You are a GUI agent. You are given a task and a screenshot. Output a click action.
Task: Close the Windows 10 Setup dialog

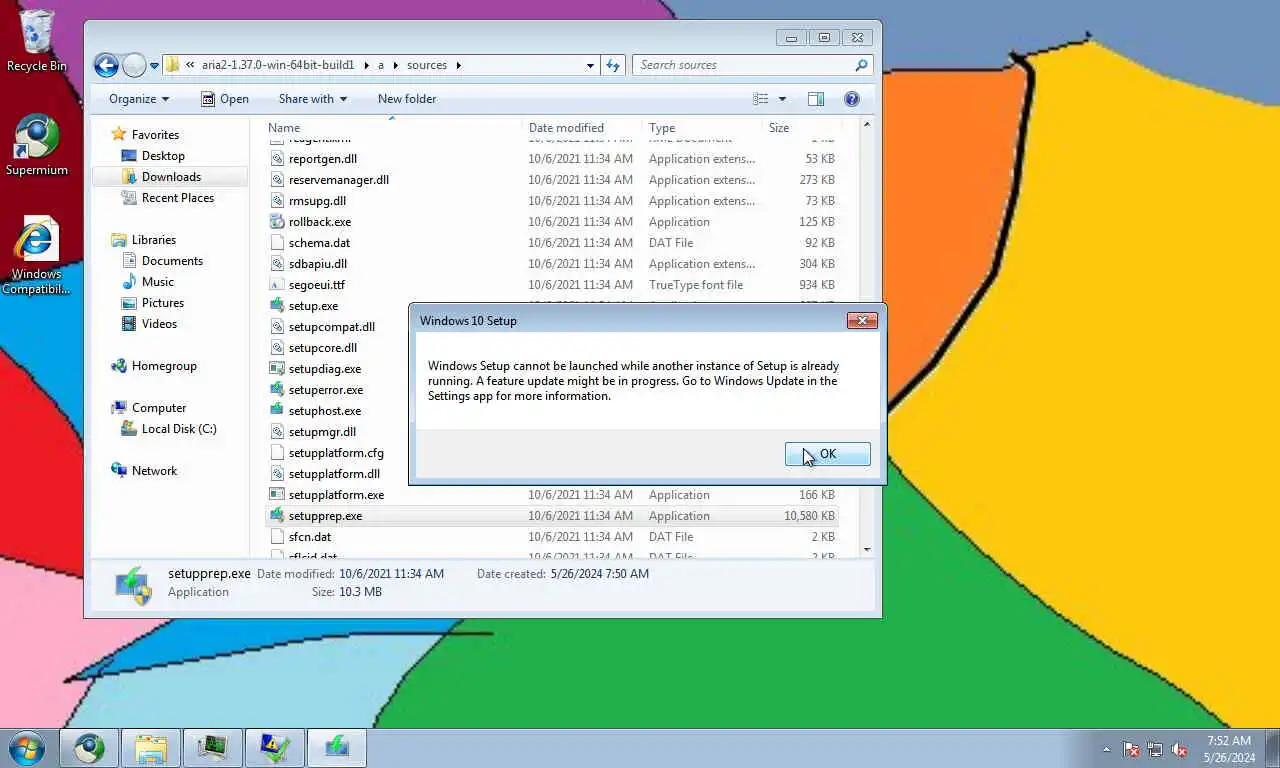click(862, 320)
